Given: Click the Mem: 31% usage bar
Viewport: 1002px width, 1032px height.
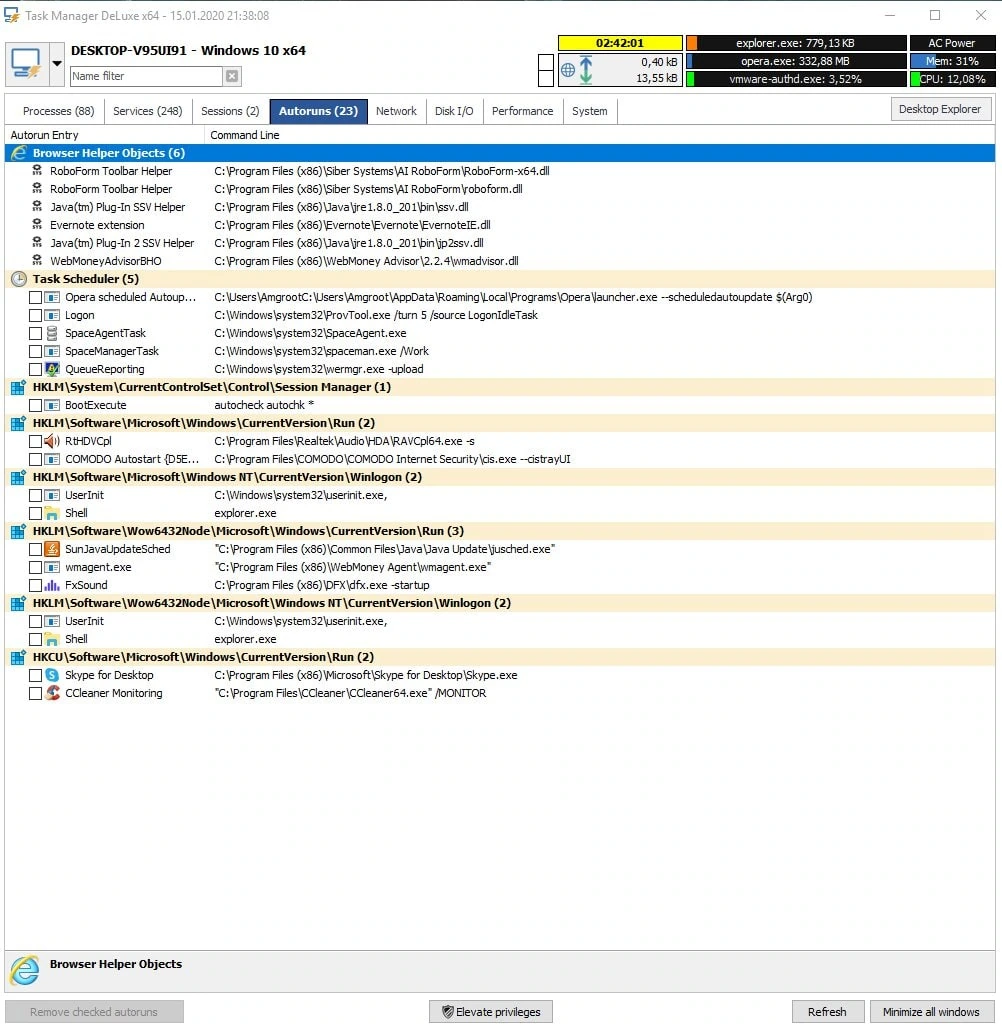Looking at the screenshot, I should click(951, 61).
